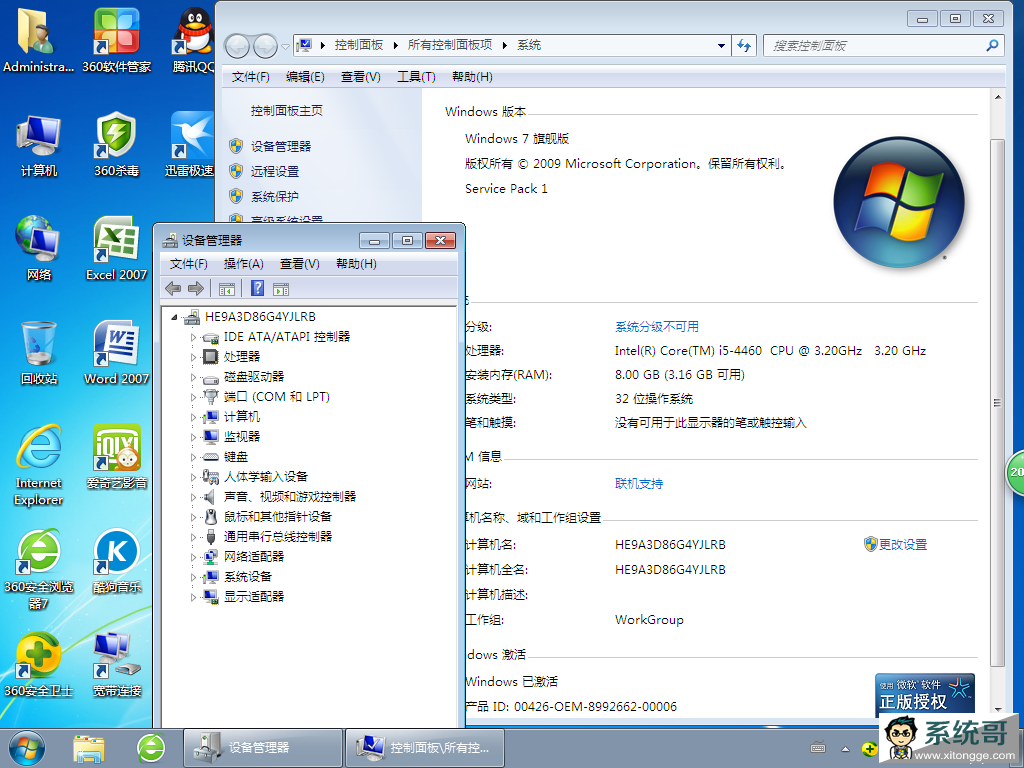
Task: Click 所有控制面板项 in the address breadcrumb
Action: tap(450, 45)
